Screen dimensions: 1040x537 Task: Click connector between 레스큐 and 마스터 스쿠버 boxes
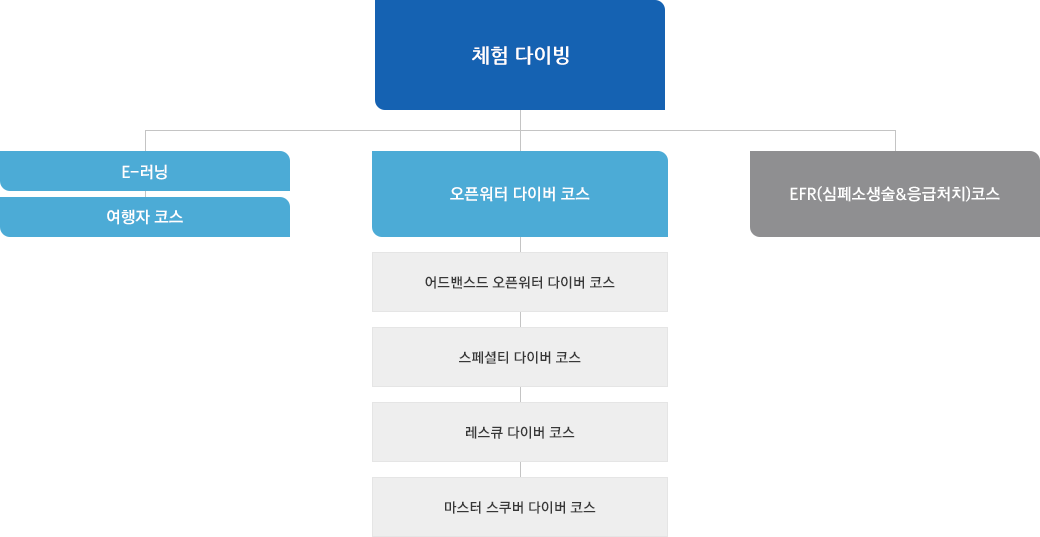(x=520, y=469)
